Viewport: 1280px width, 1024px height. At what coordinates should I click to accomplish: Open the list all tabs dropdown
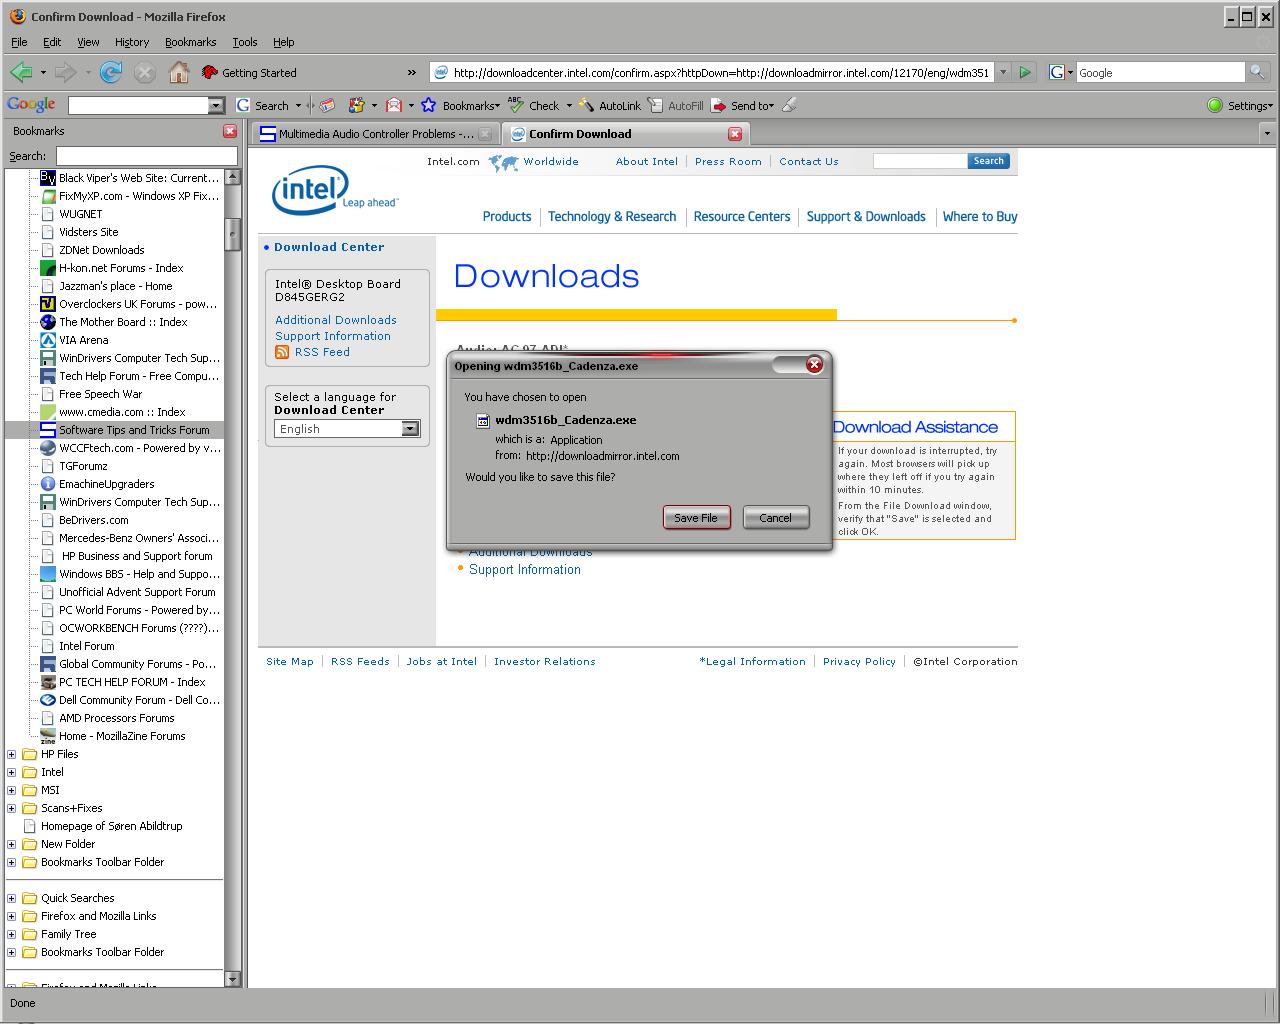pos(1266,133)
